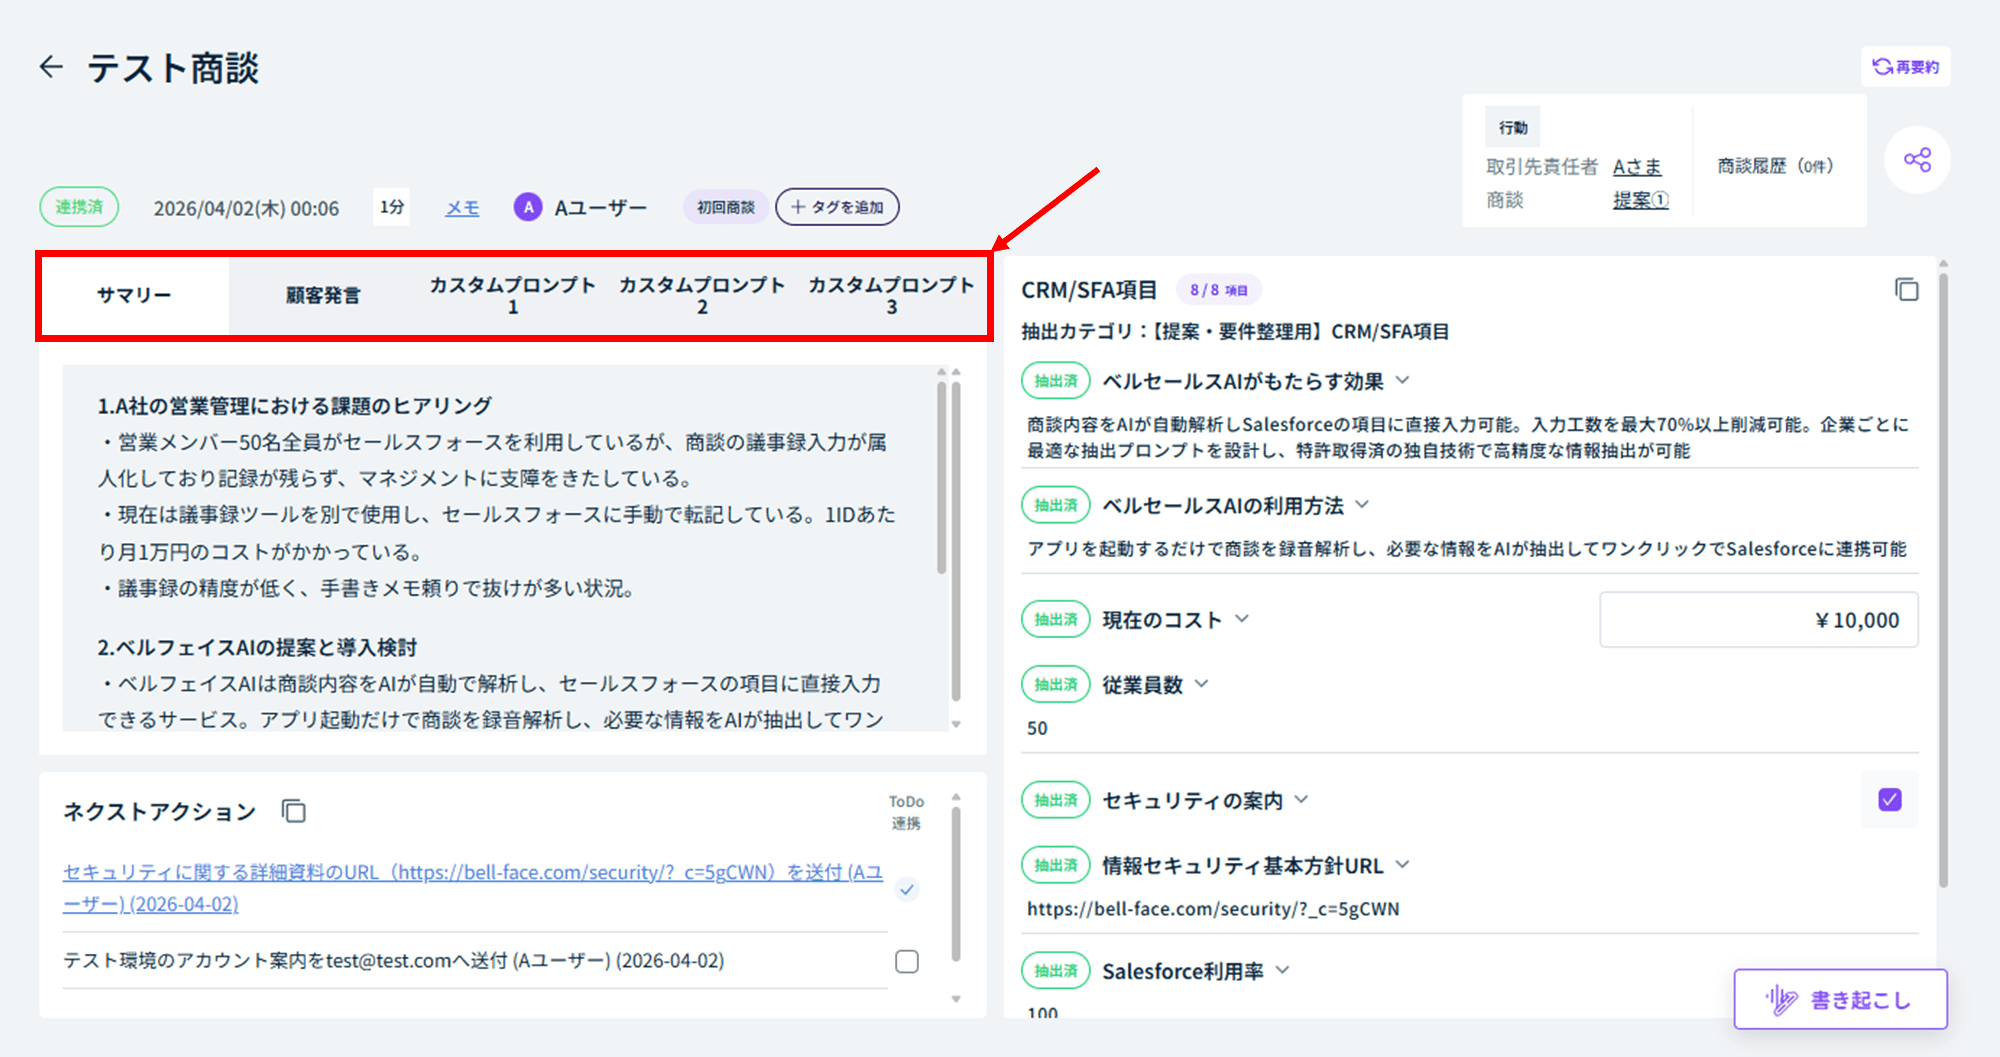Screen dimensions: 2000x1057
Task: Check the テスト環境のアカウント案内 ToDo checkbox
Action: click(906, 961)
